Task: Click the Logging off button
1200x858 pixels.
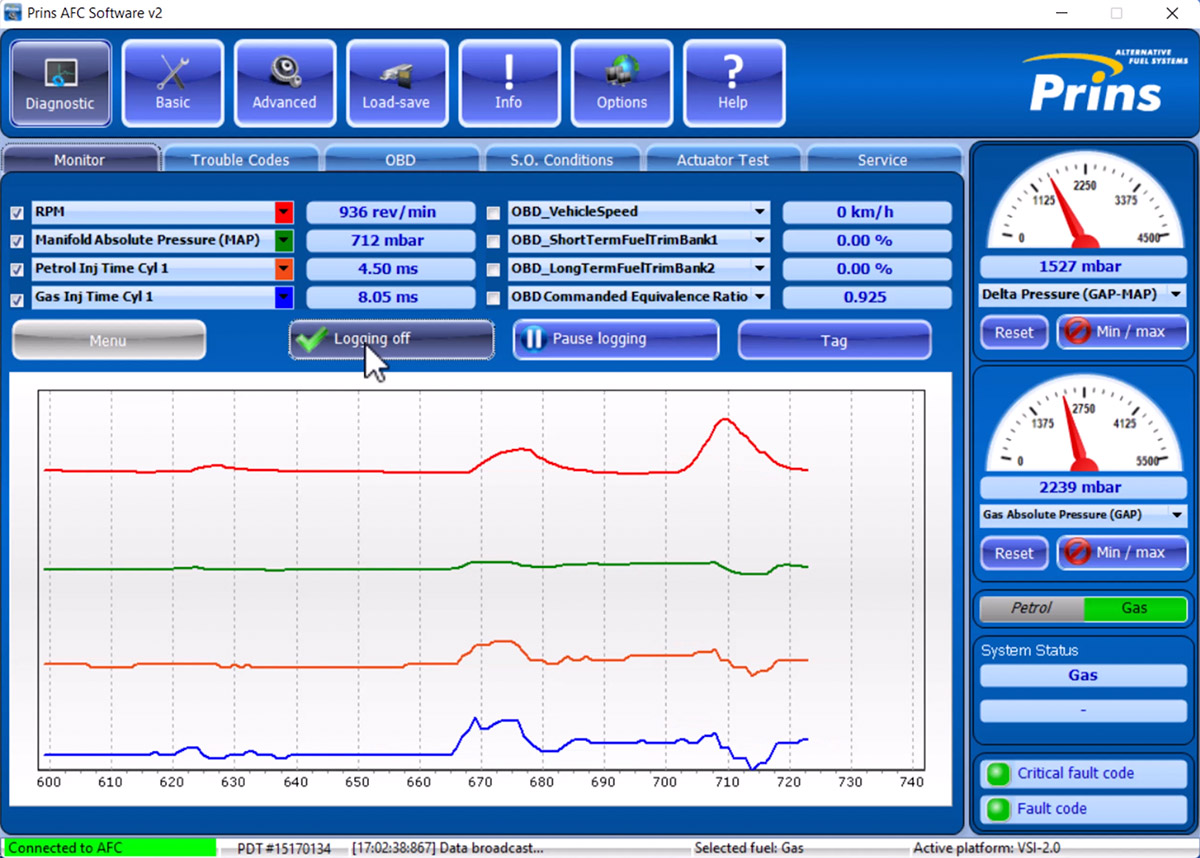Action: 391,340
